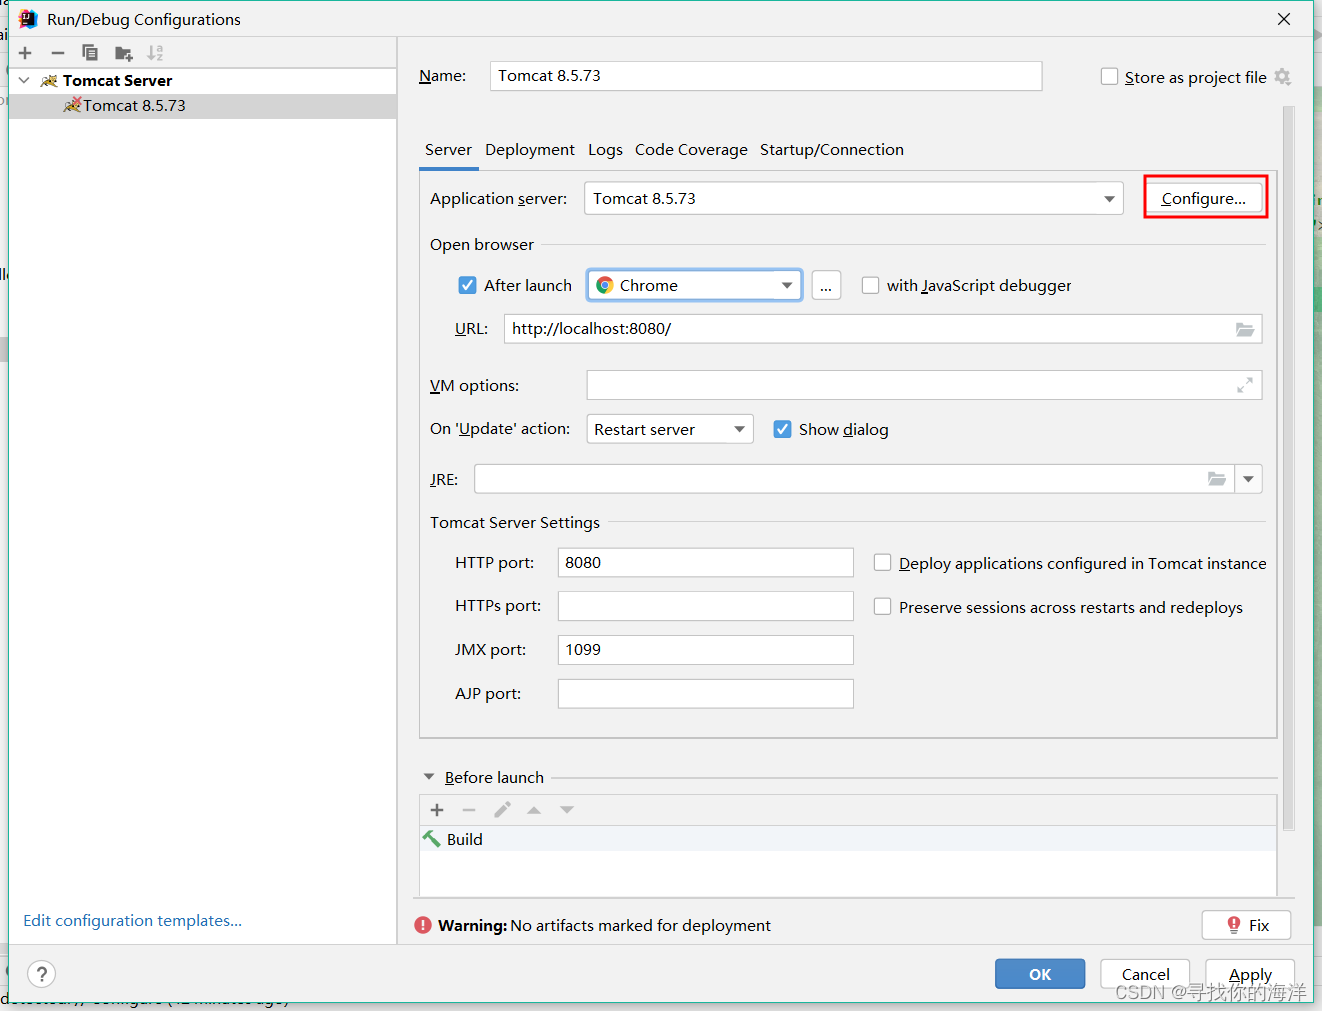Browse URL folder icon
This screenshot has height=1011, width=1322.
click(x=1245, y=329)
